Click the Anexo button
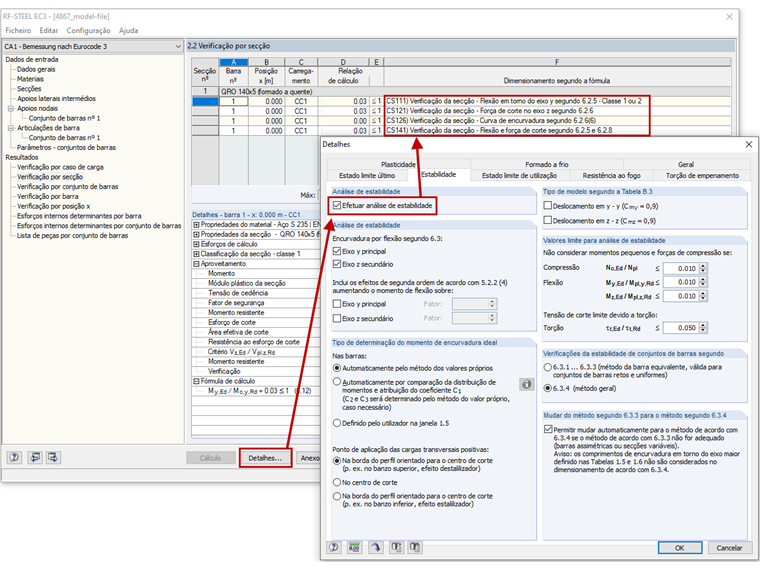This screenshot has height=570, width=760. pyautogui.click(x=309, y=458)
